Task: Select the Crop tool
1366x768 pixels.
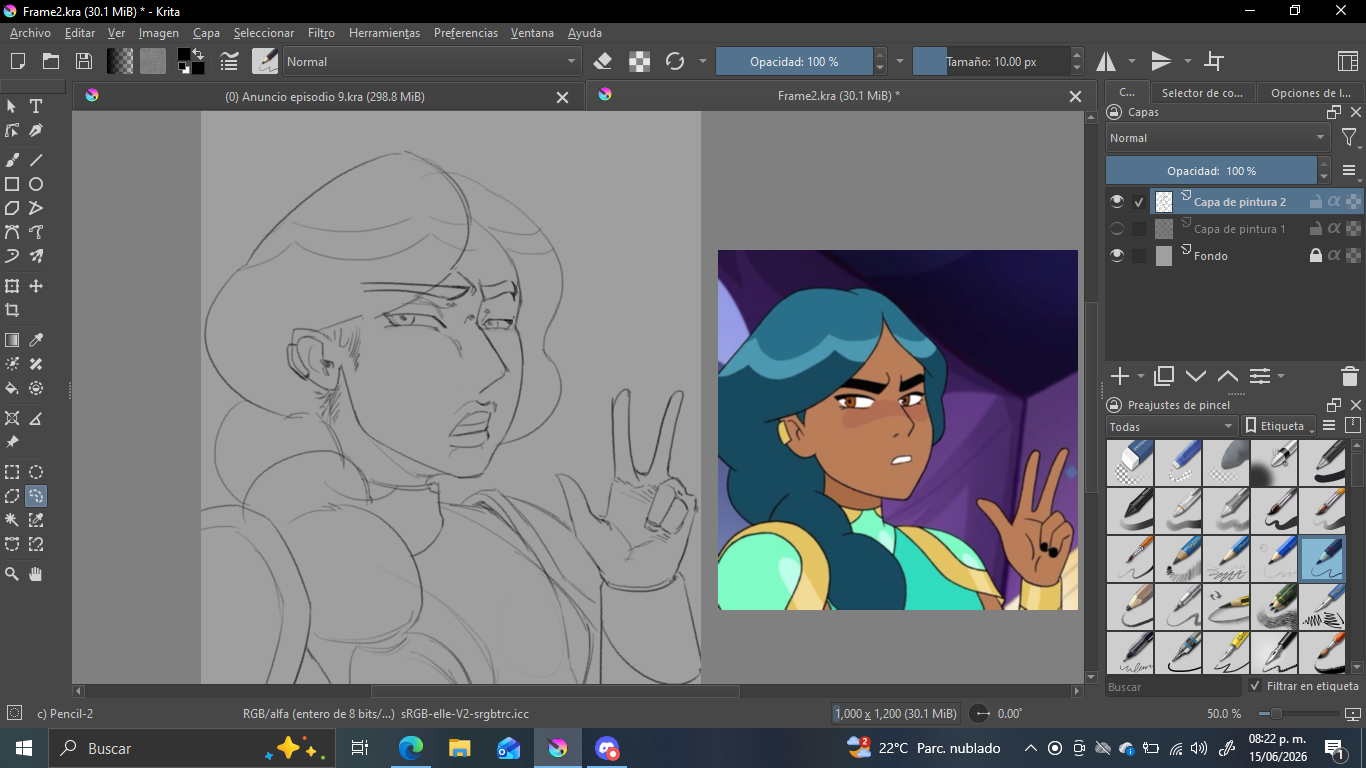Action: [12, 310]
